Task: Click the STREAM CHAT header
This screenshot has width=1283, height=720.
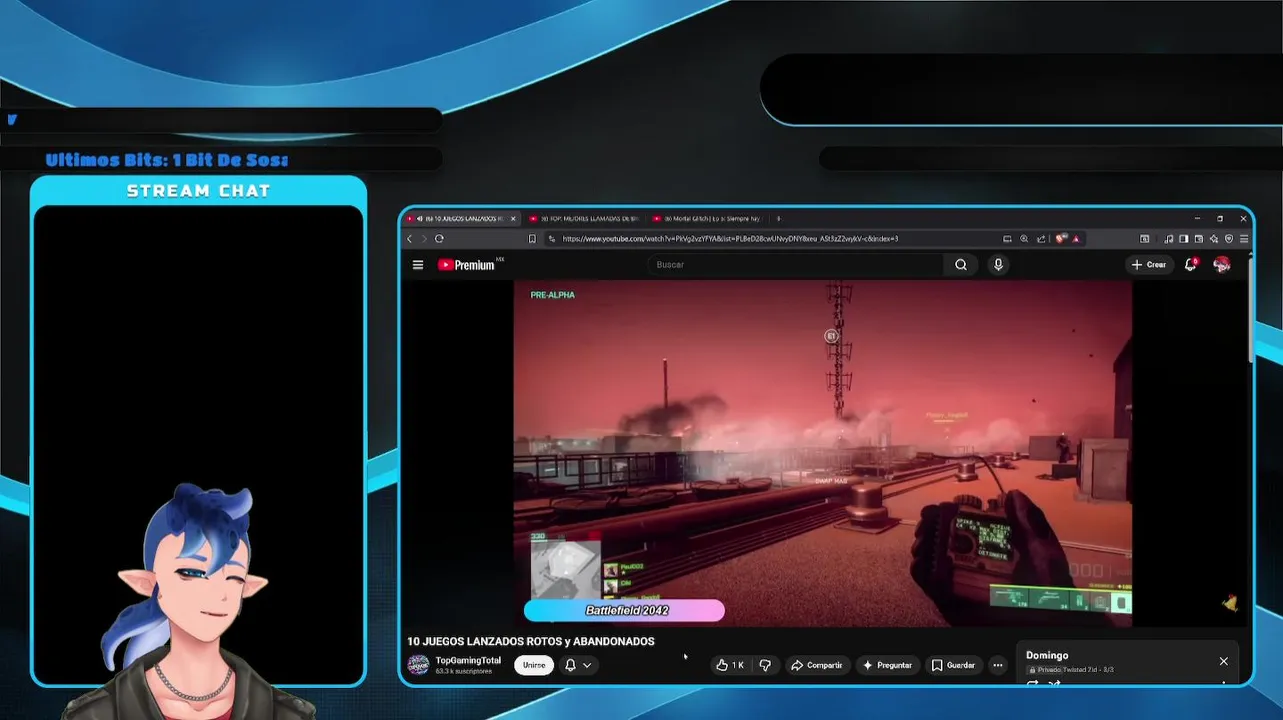Action: pos(198,191)
